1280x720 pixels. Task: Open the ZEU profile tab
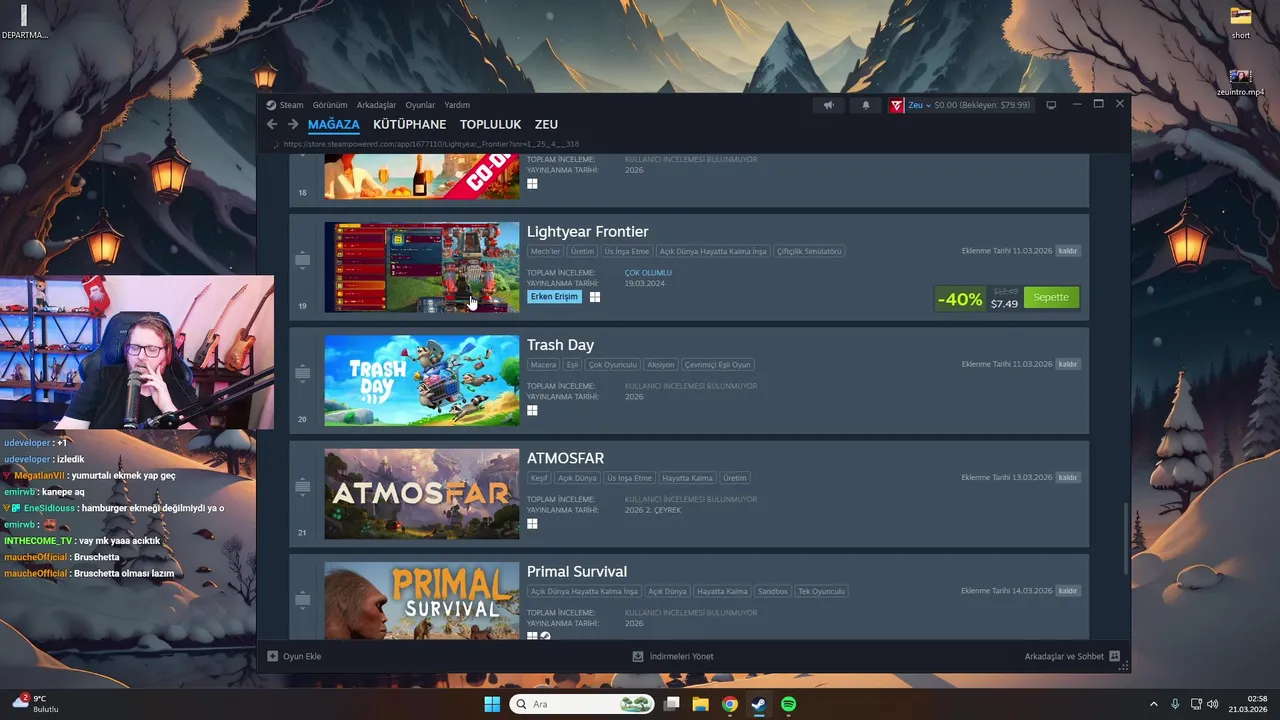pos(546,125)
